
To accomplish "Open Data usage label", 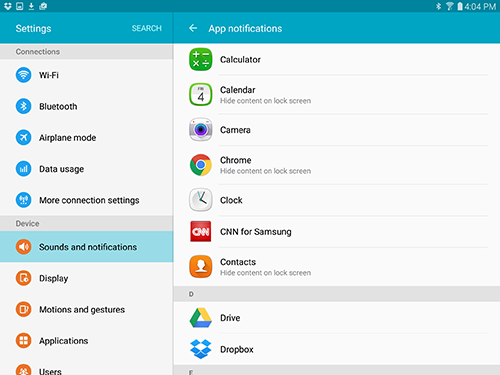I will (x=62, y=169).
